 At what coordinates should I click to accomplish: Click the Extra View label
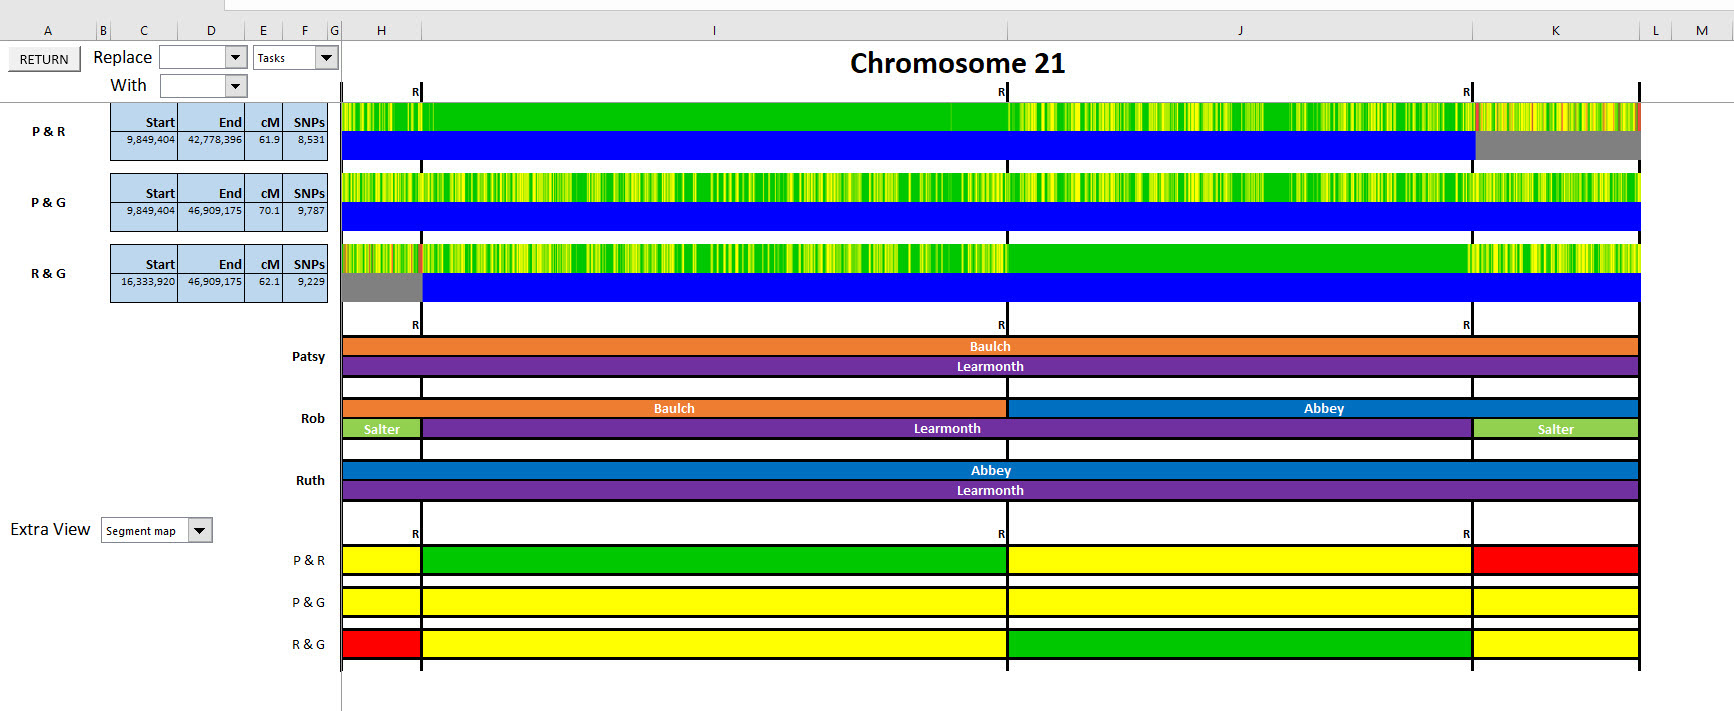pyautogui.click(x=50, y=529)
